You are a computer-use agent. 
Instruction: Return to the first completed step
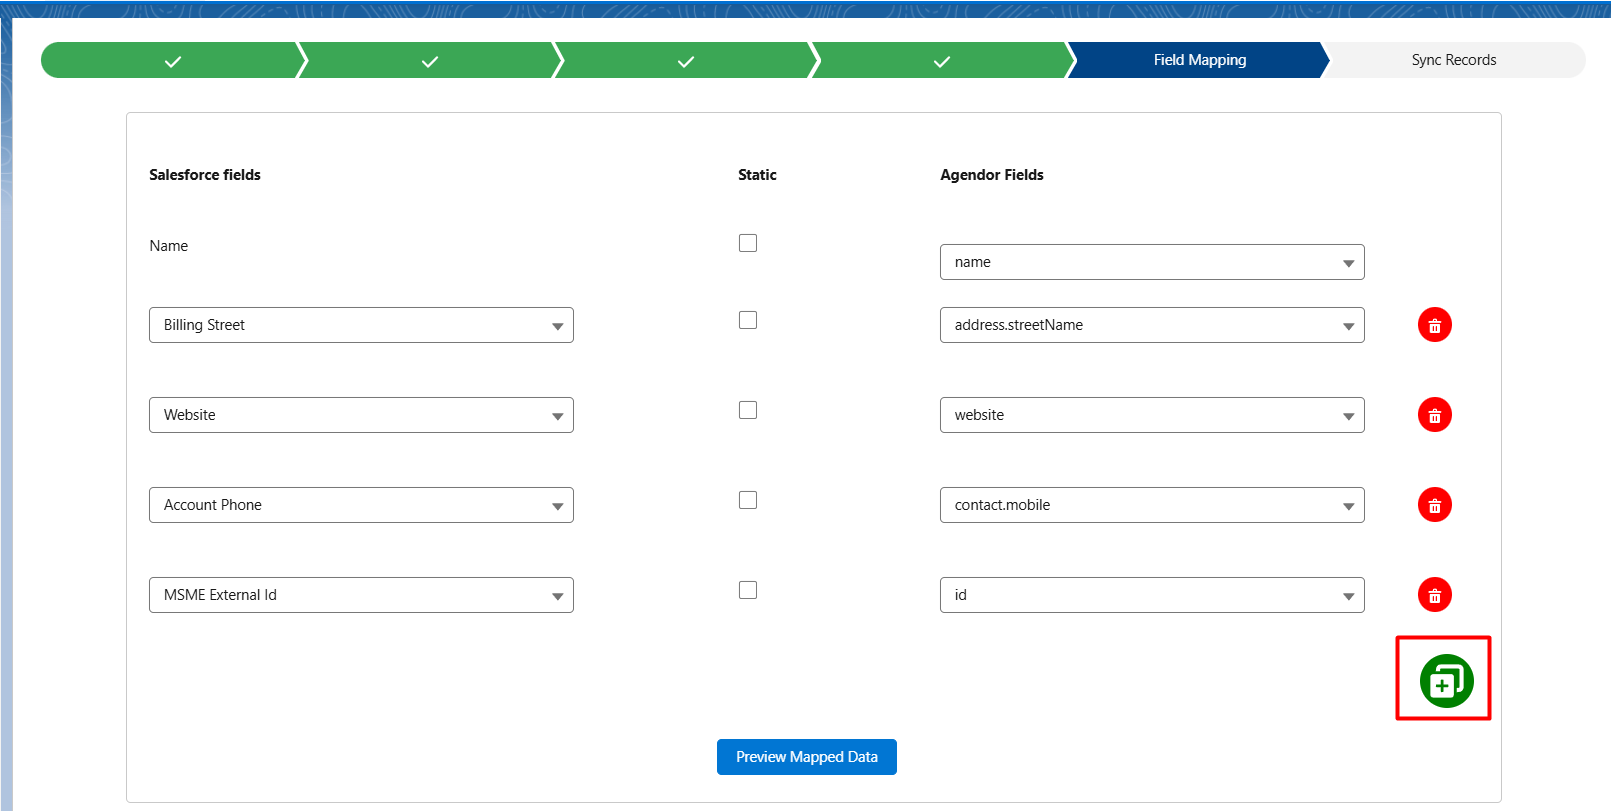tap(172, 61)
